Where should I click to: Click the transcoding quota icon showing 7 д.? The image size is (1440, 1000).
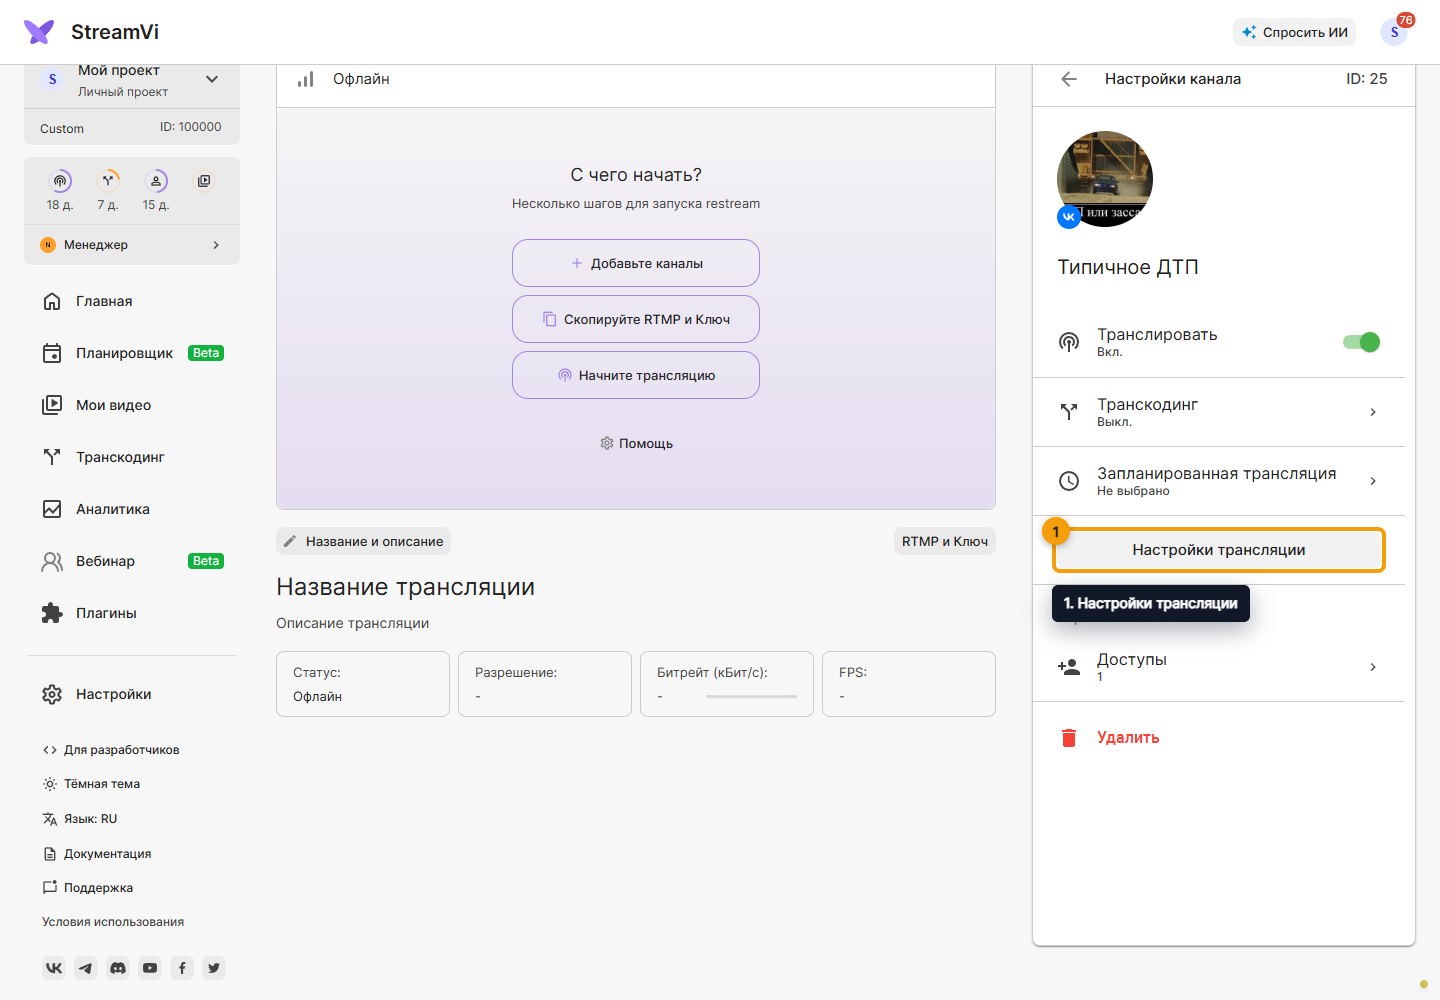(108, 181)
